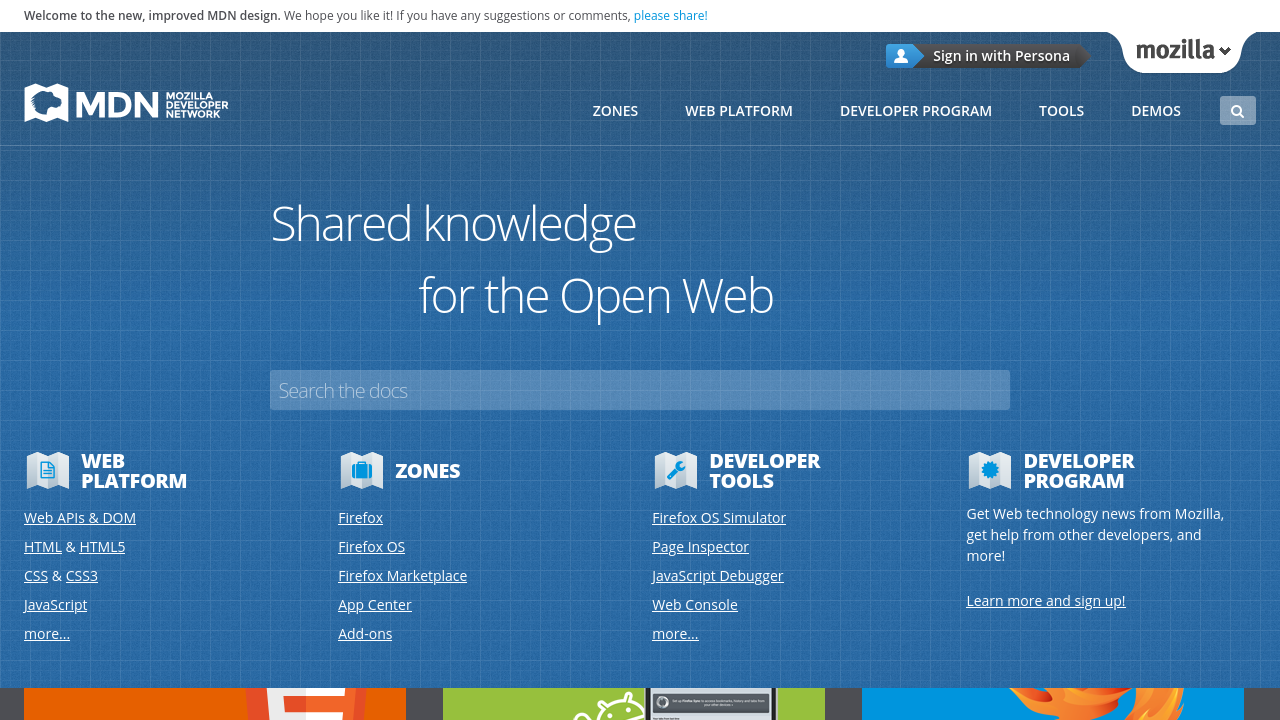Expand the mozilla dropdown tab
The height and width of the screenshot is (720, 1280).
coord(1183,50)
